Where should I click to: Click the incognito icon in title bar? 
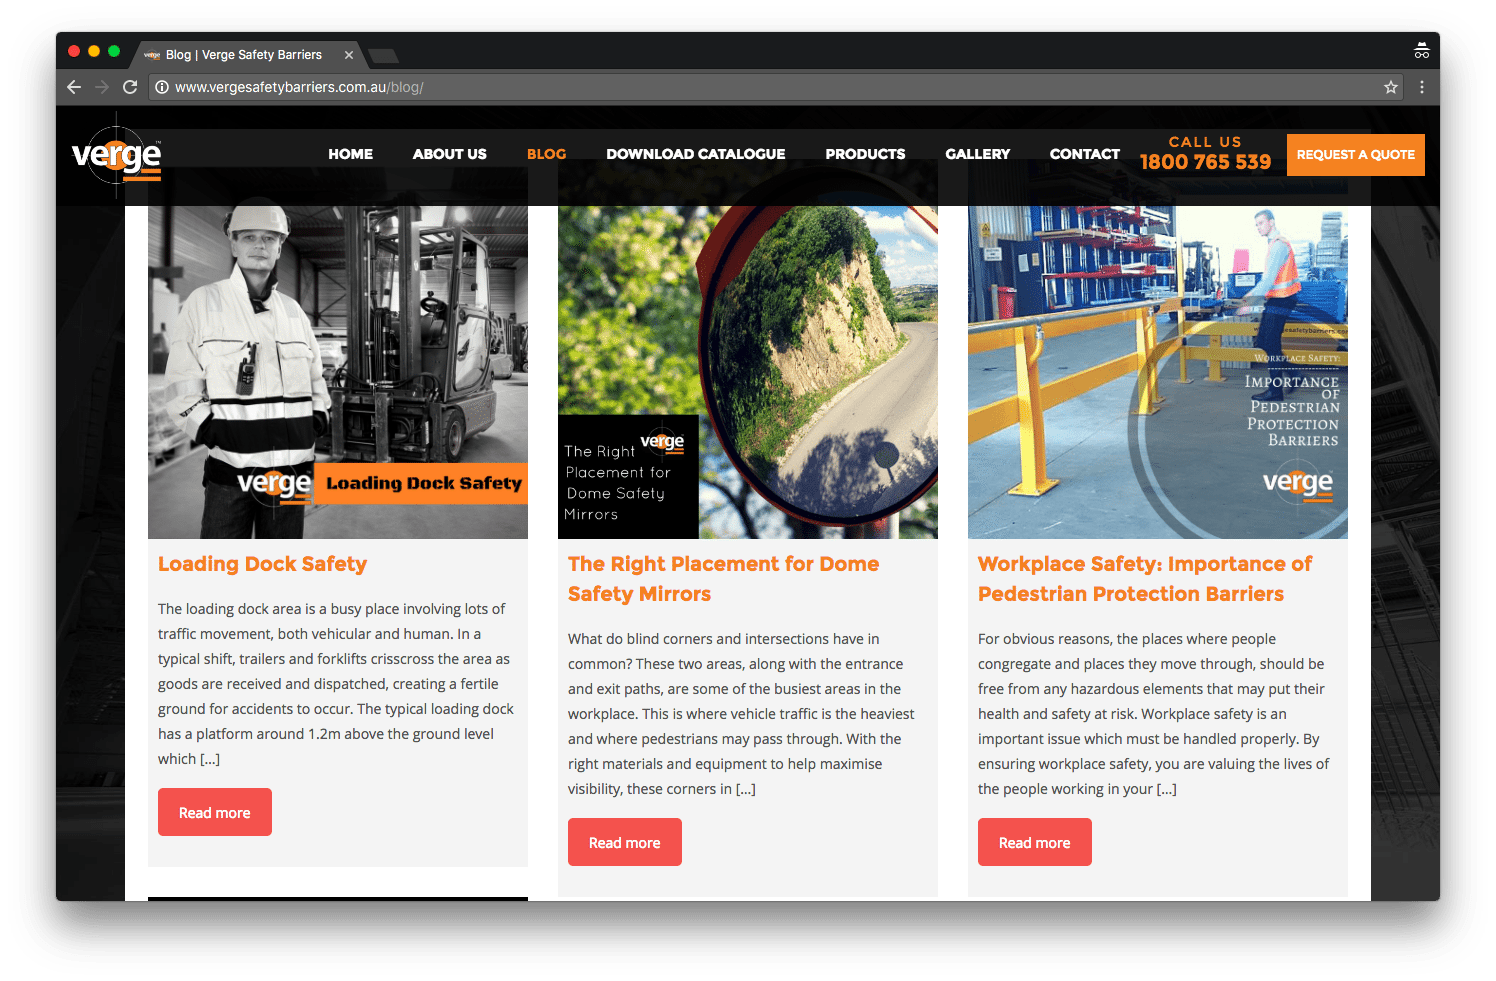(x=1421, y=51)
